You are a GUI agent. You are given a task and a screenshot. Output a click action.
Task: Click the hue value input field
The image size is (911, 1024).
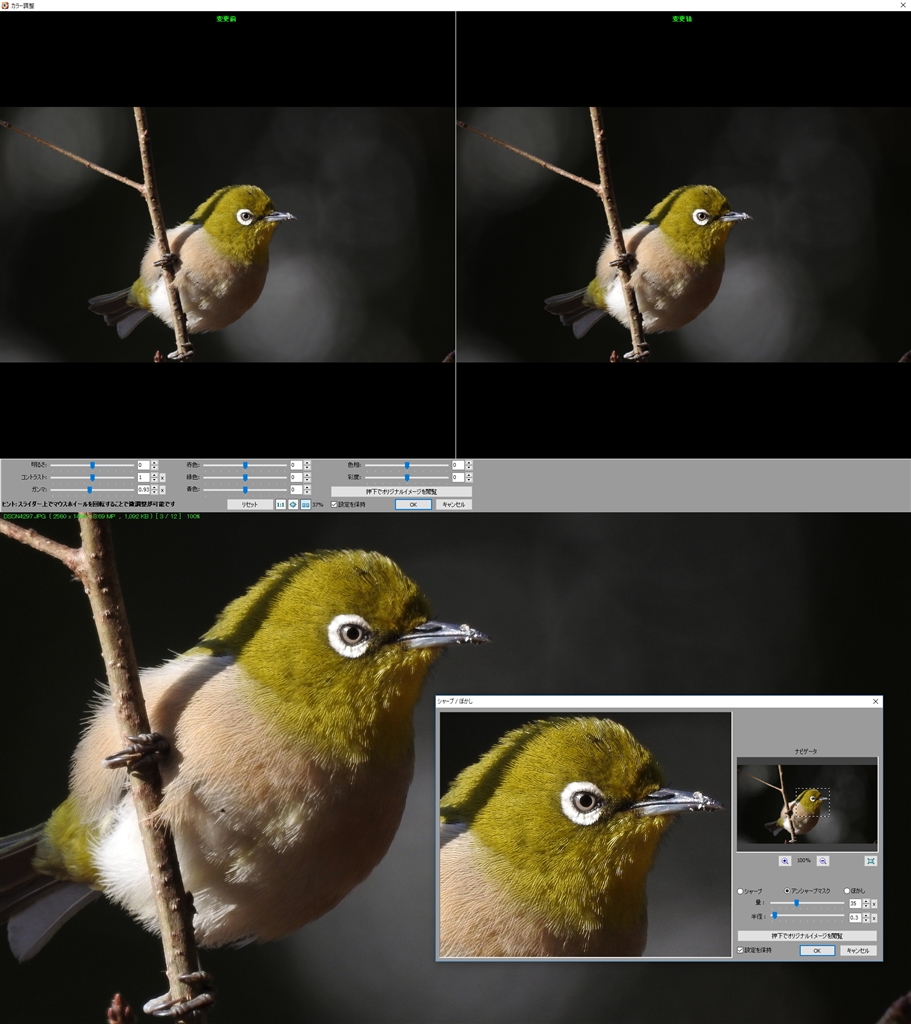point(458,465)
